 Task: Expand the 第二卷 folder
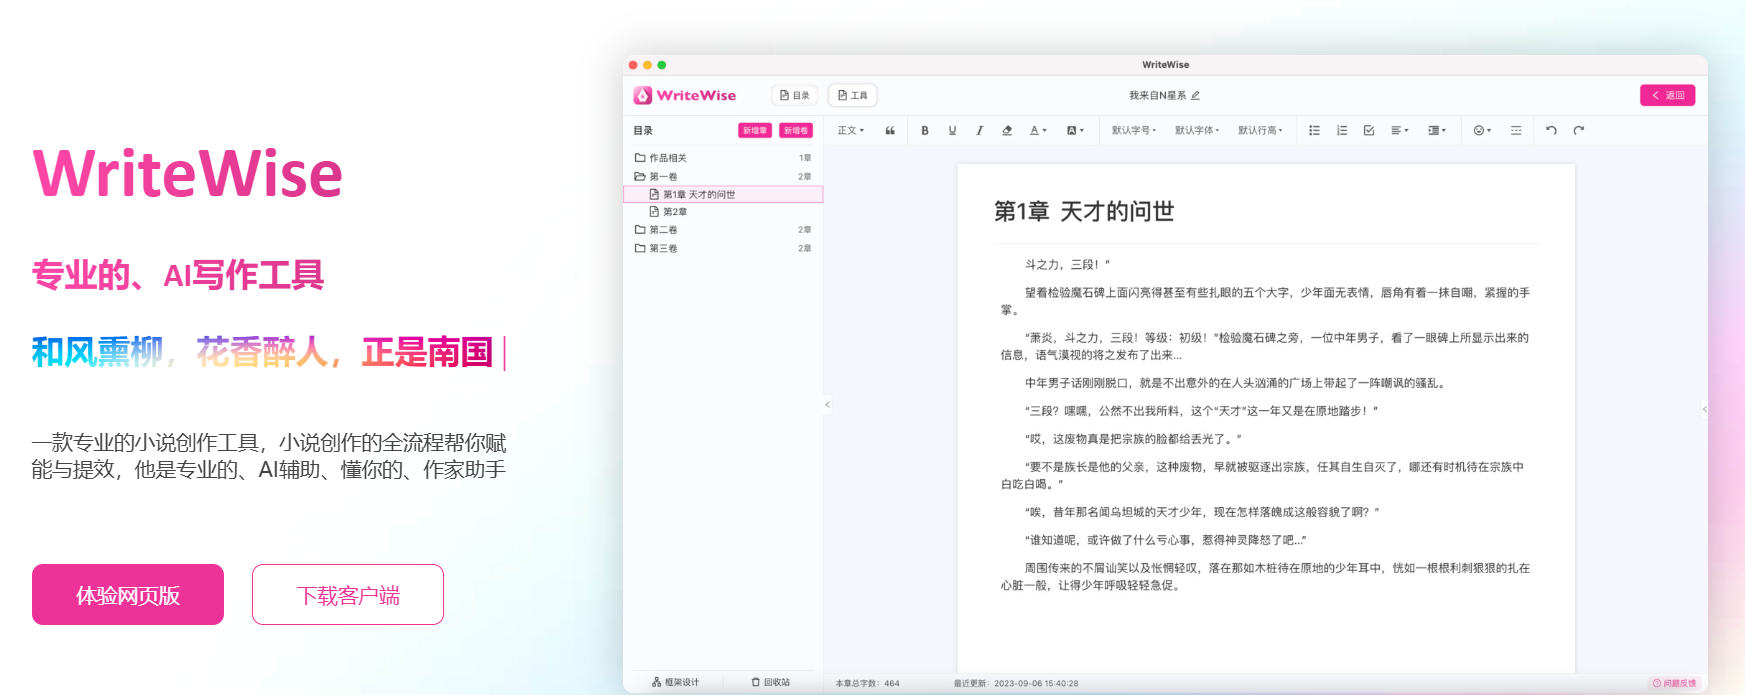pos(722,230)
